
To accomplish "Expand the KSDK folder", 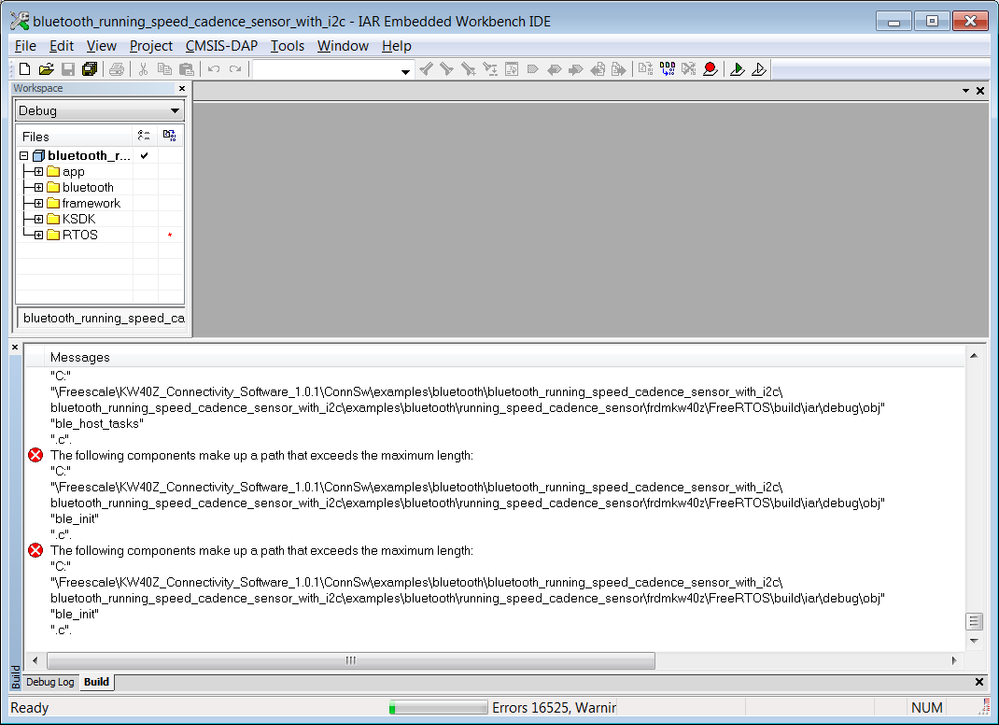I will [39, 219].
